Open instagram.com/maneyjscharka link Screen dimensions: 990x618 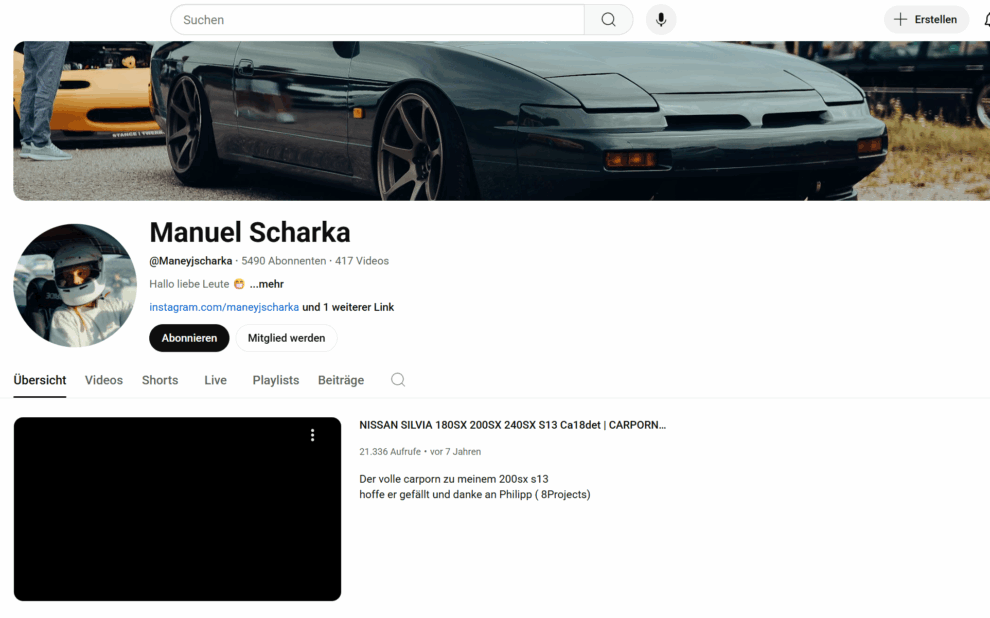(x=224, y=307)
